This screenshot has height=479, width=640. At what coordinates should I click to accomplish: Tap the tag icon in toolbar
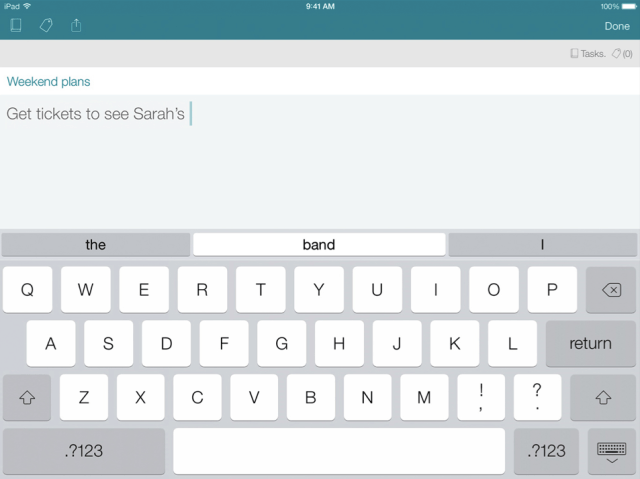tap(46, 25)
